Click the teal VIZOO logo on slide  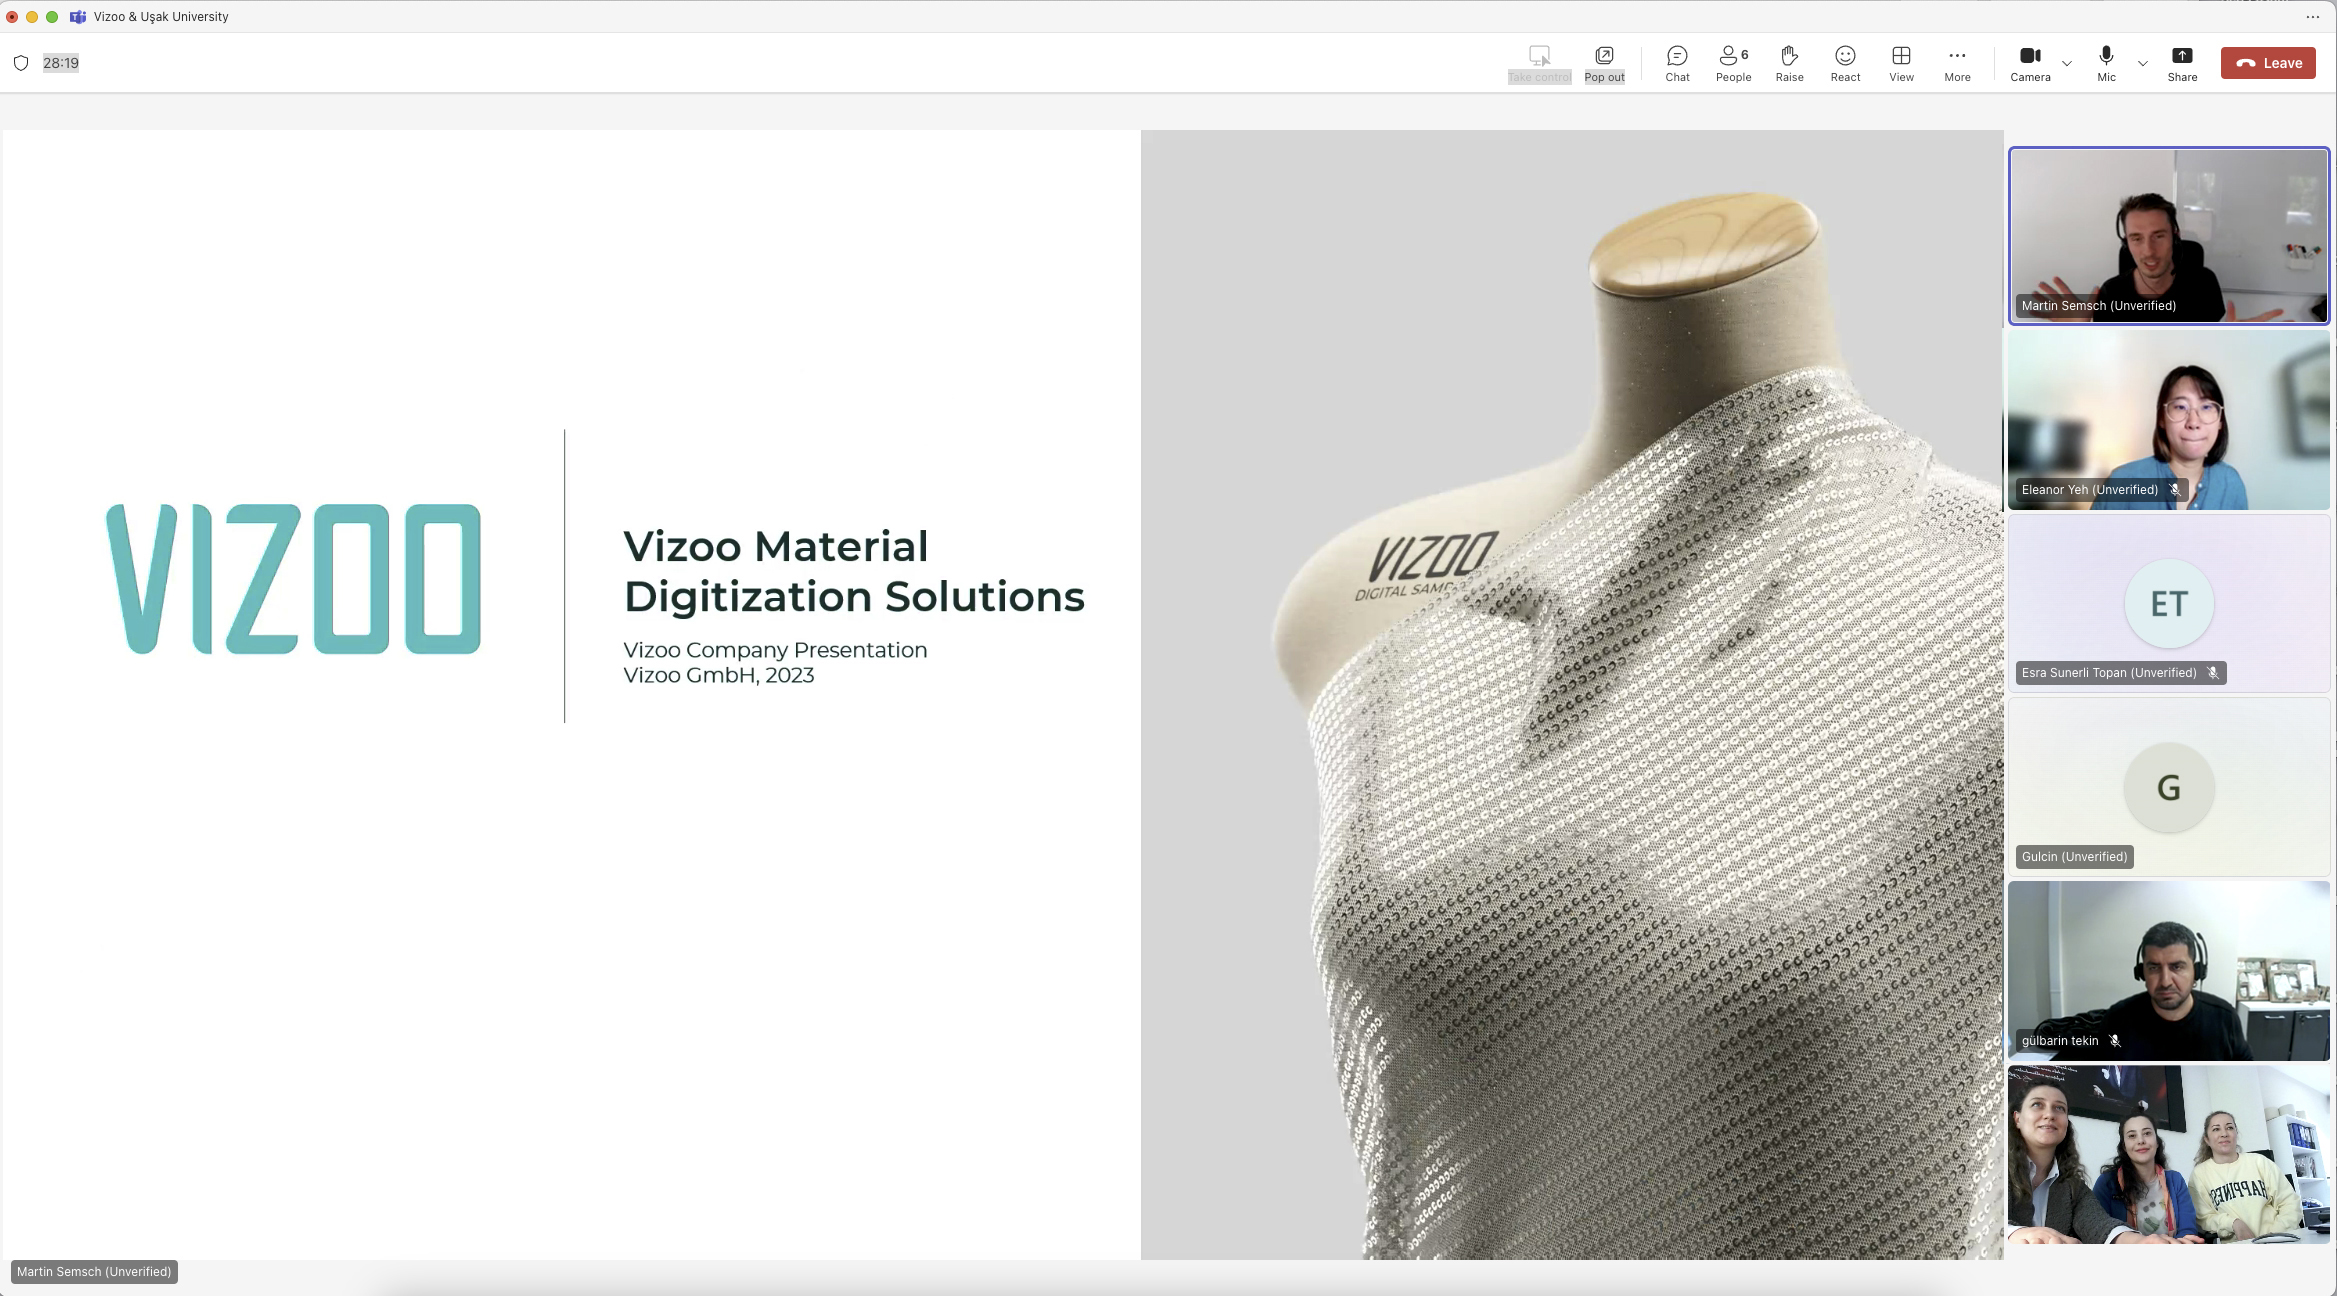pyautogui.click(x=293, y=579)
